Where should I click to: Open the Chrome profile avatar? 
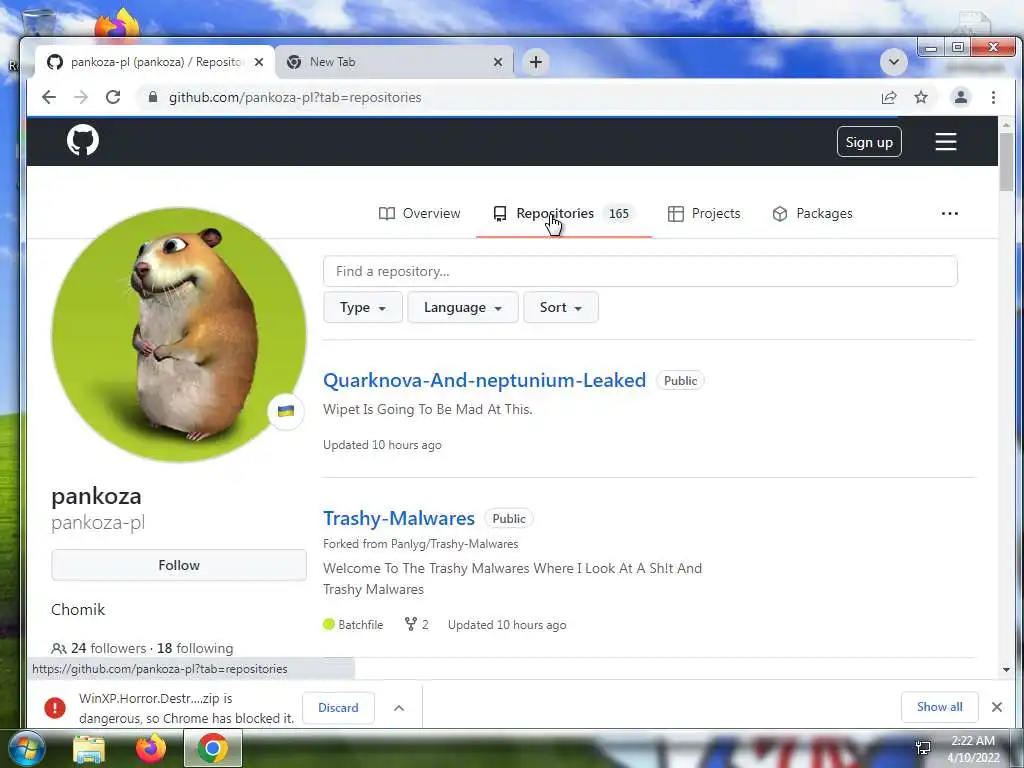(x=961, y=97)
